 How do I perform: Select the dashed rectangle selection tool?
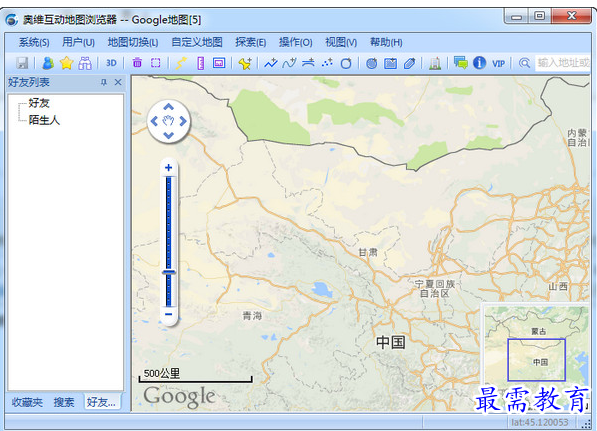[156, 63]
